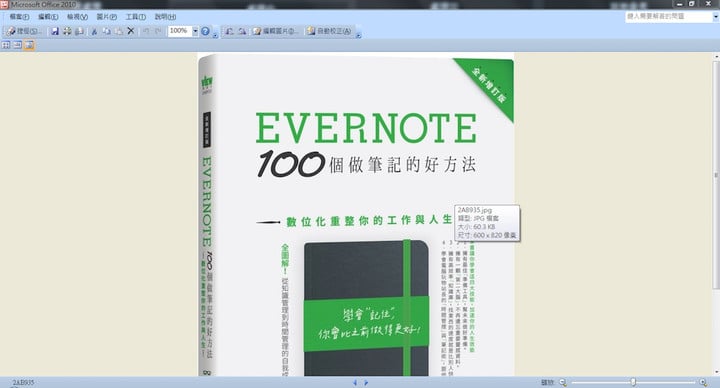Click the help question input box
720x388 pixels.
coord(669,17)
